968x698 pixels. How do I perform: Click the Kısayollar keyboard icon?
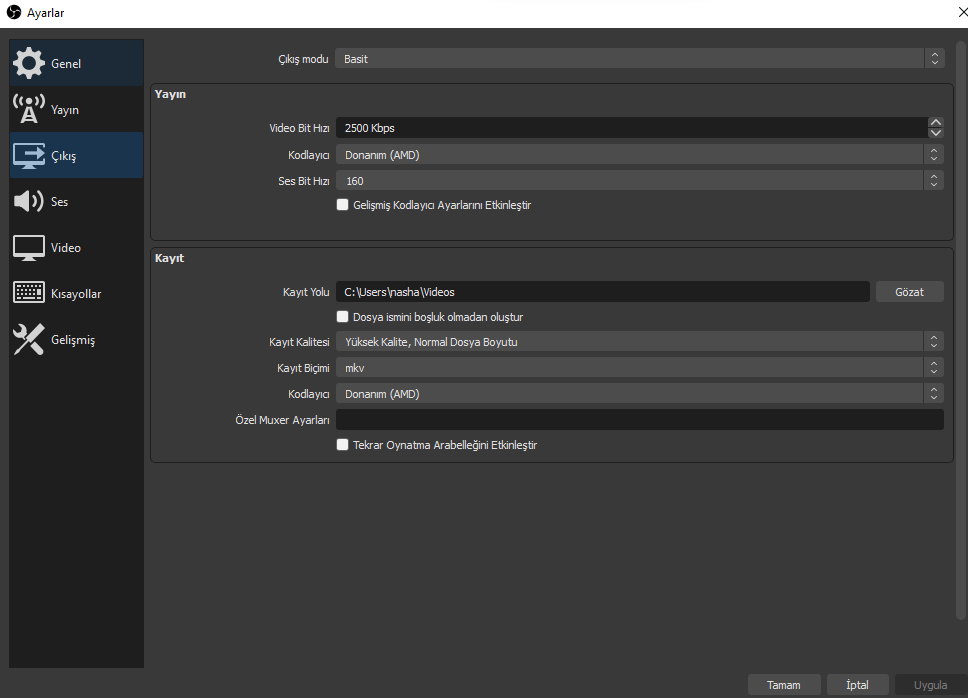[28, 293]
